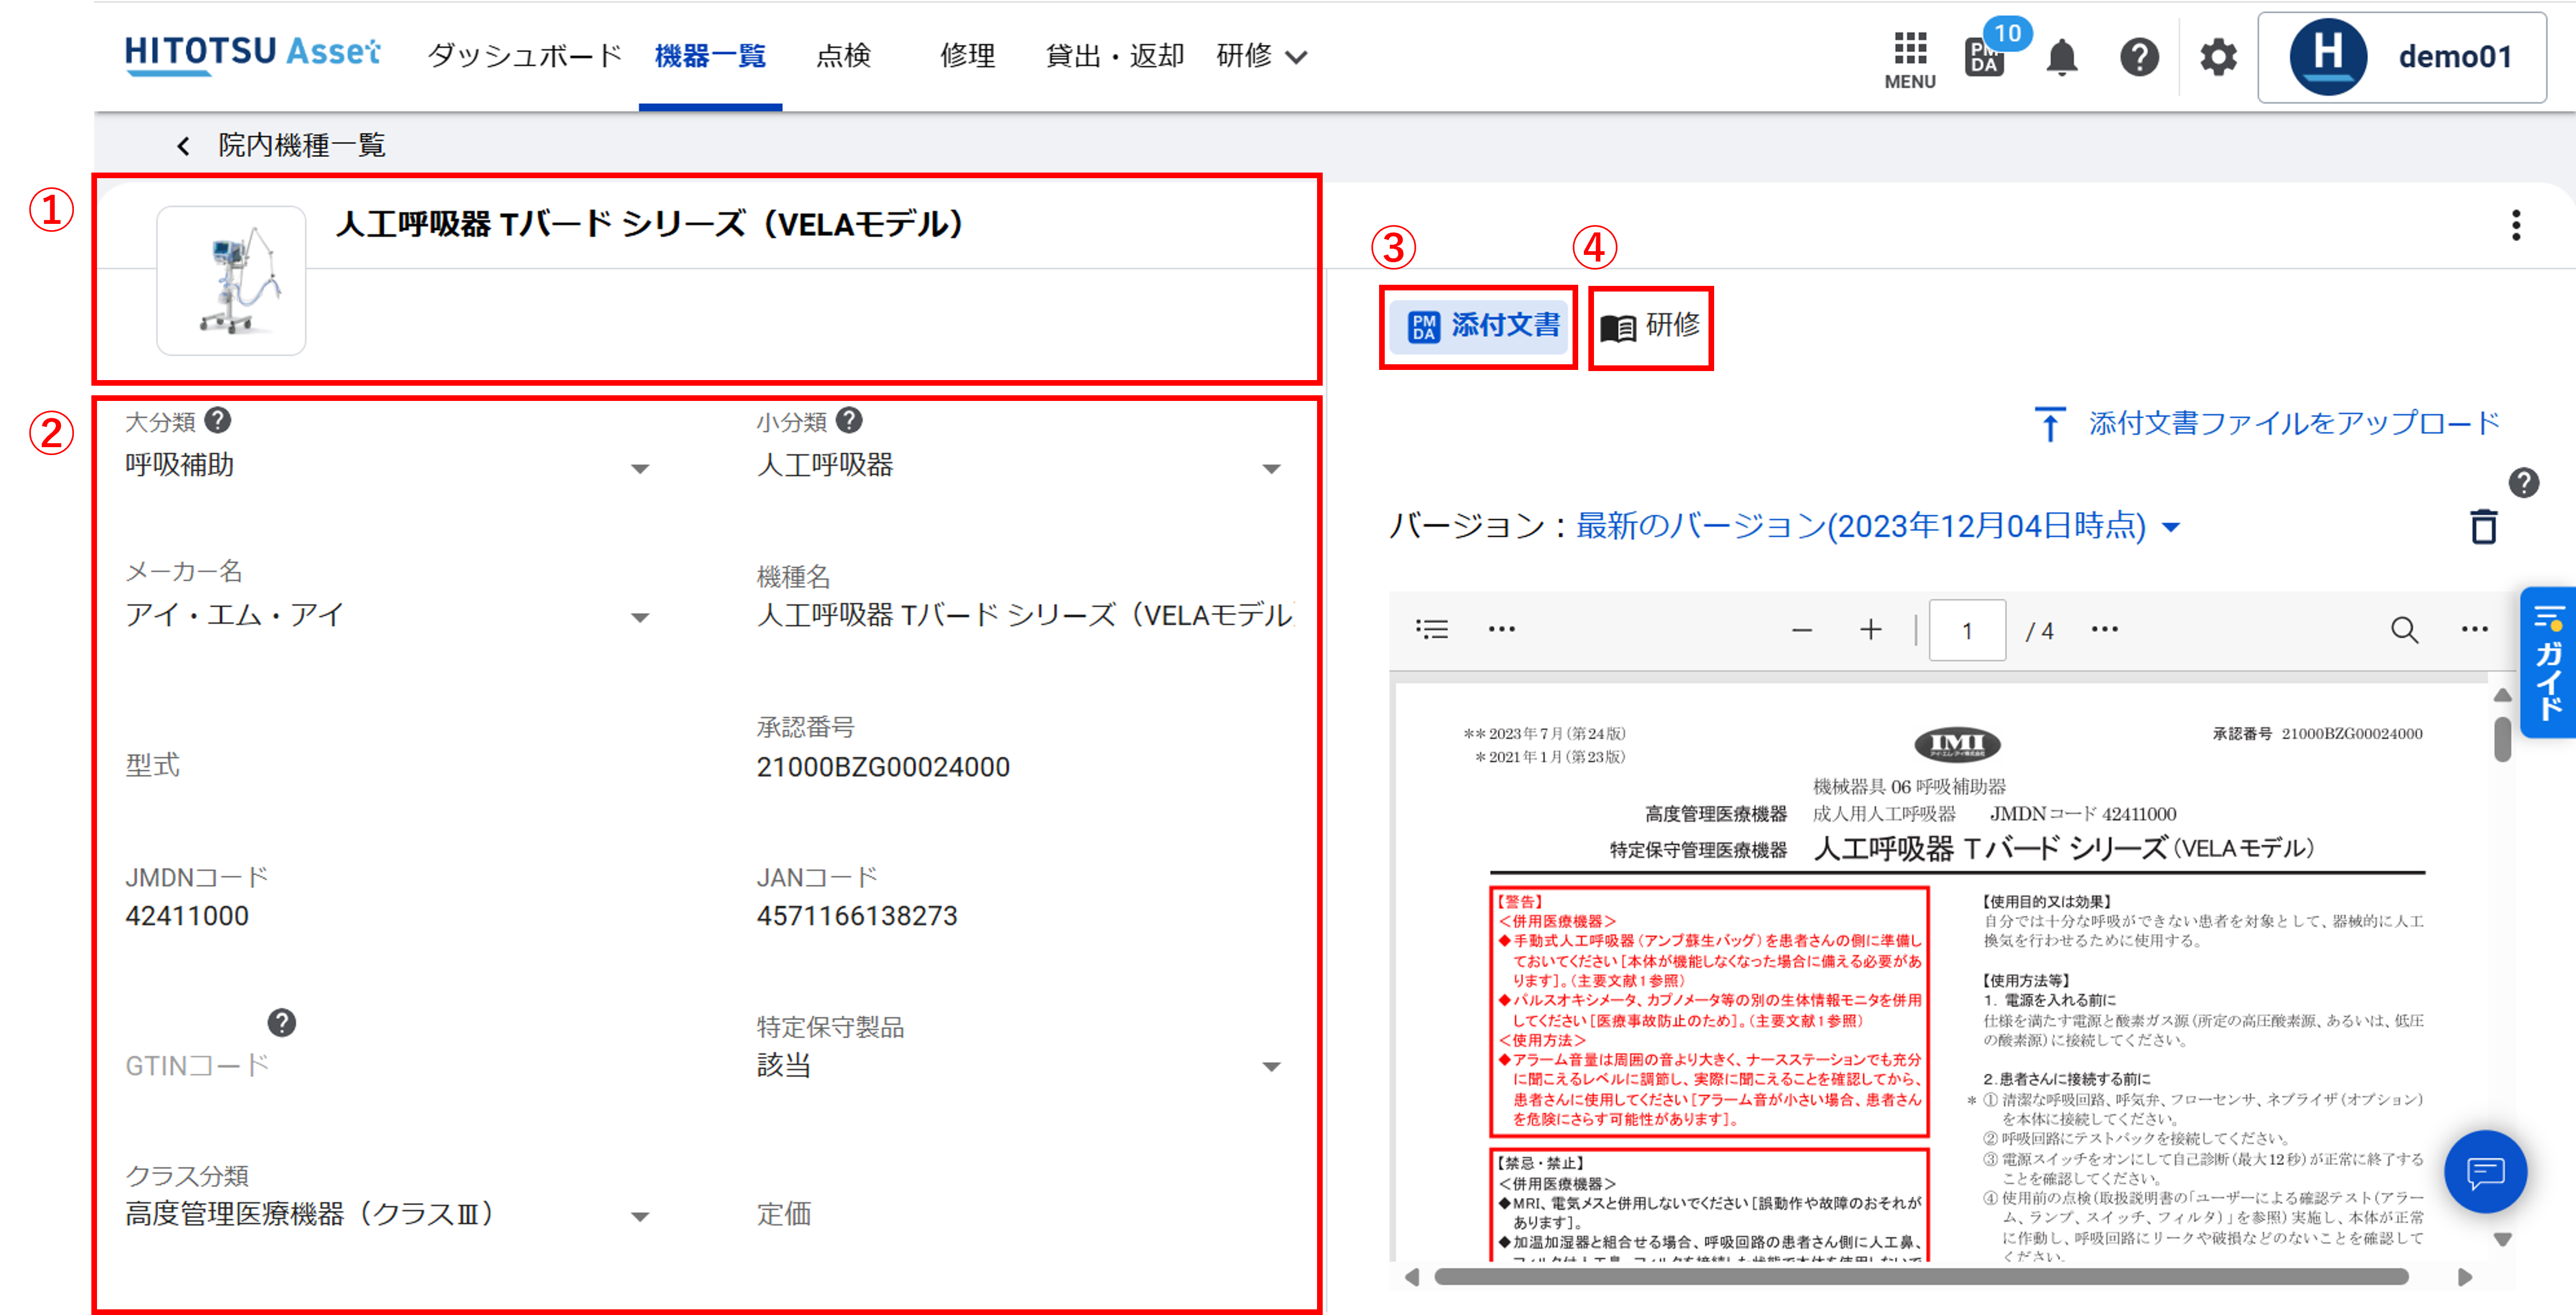Click 添付文書ファイルをアップロード link
2576x1315 pixels.
coord(2294,423)
